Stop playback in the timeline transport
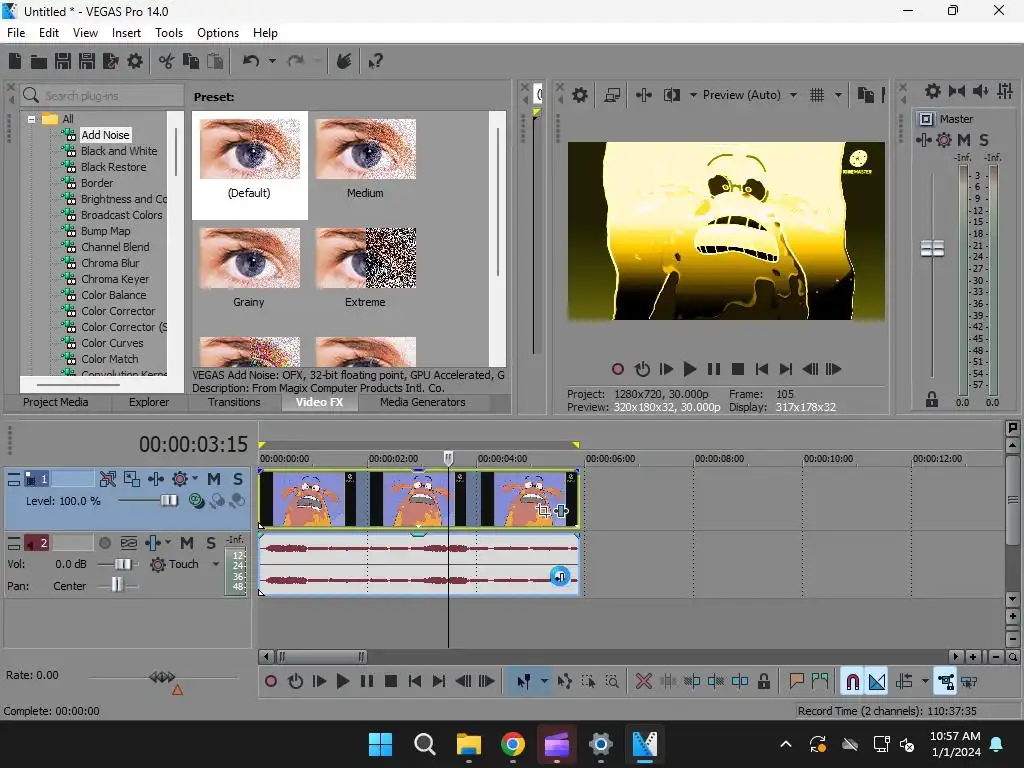Image resolution: width=1024 pixels, height=768 pixels. click(391, 682)
